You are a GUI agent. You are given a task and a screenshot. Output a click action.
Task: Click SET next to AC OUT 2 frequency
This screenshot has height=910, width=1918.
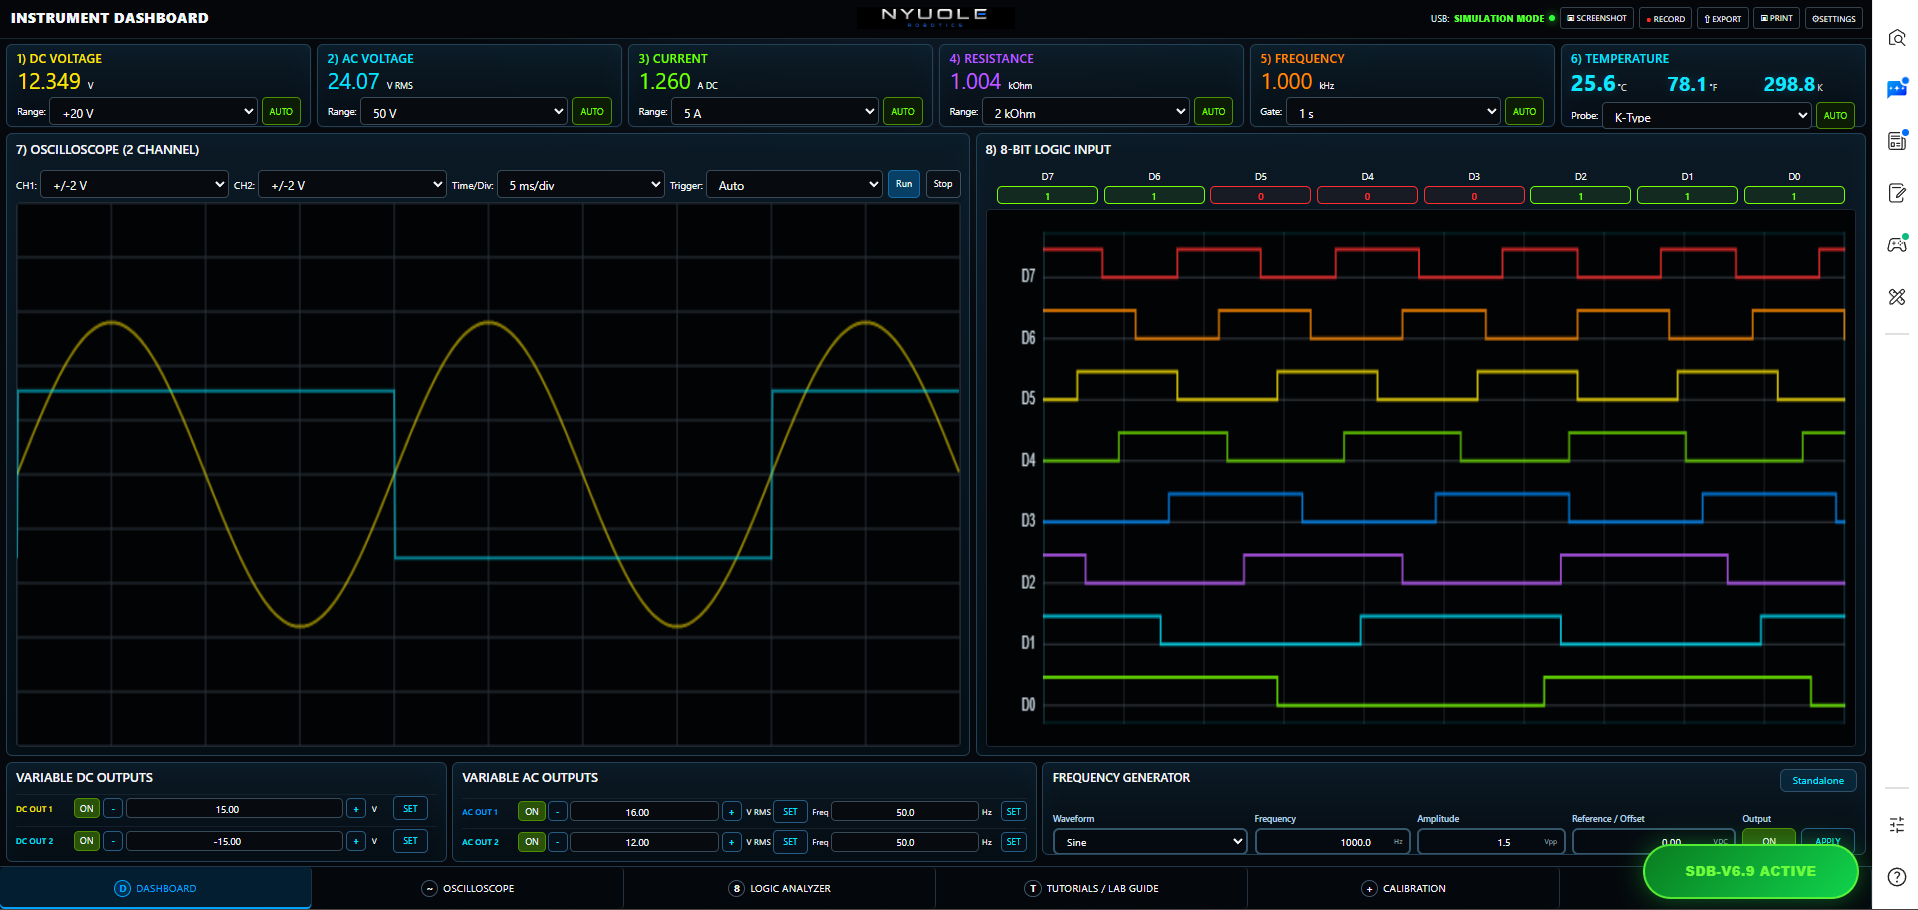1014,842
